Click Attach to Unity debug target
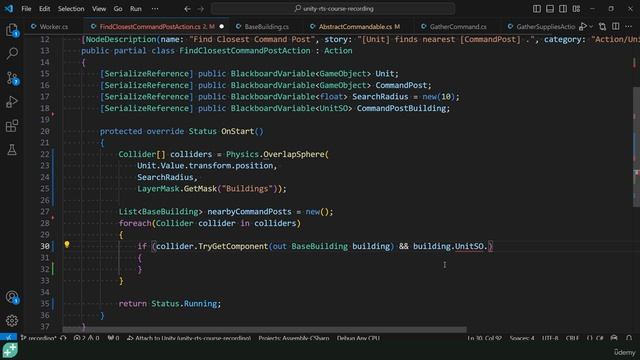This screenshot has width=640, height=360. (x=189, y=338)
